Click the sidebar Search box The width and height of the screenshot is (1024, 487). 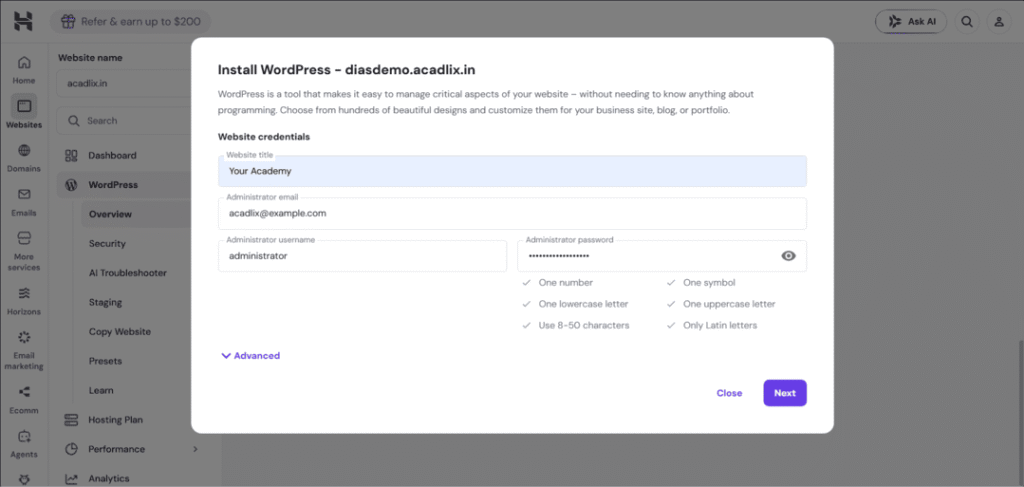tap(124, 121)
